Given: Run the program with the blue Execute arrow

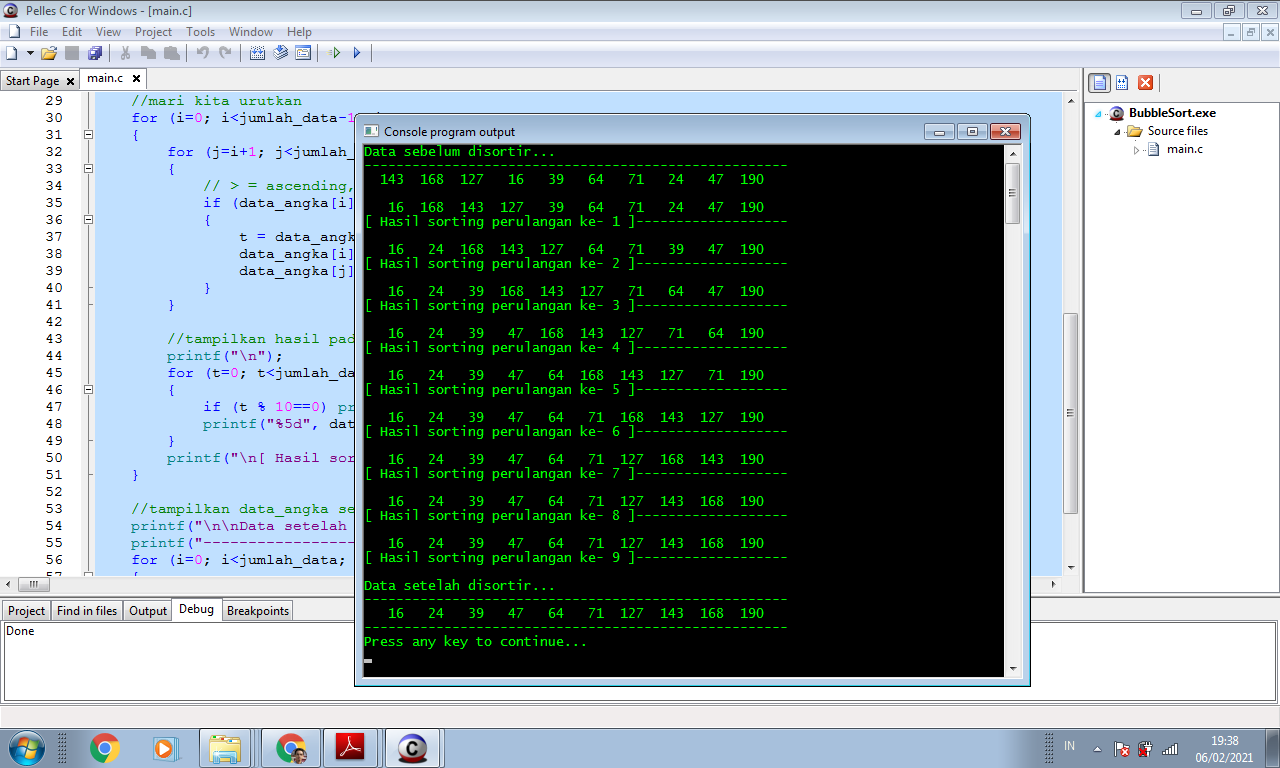Looking at the screenshot, I should point(357,53).
